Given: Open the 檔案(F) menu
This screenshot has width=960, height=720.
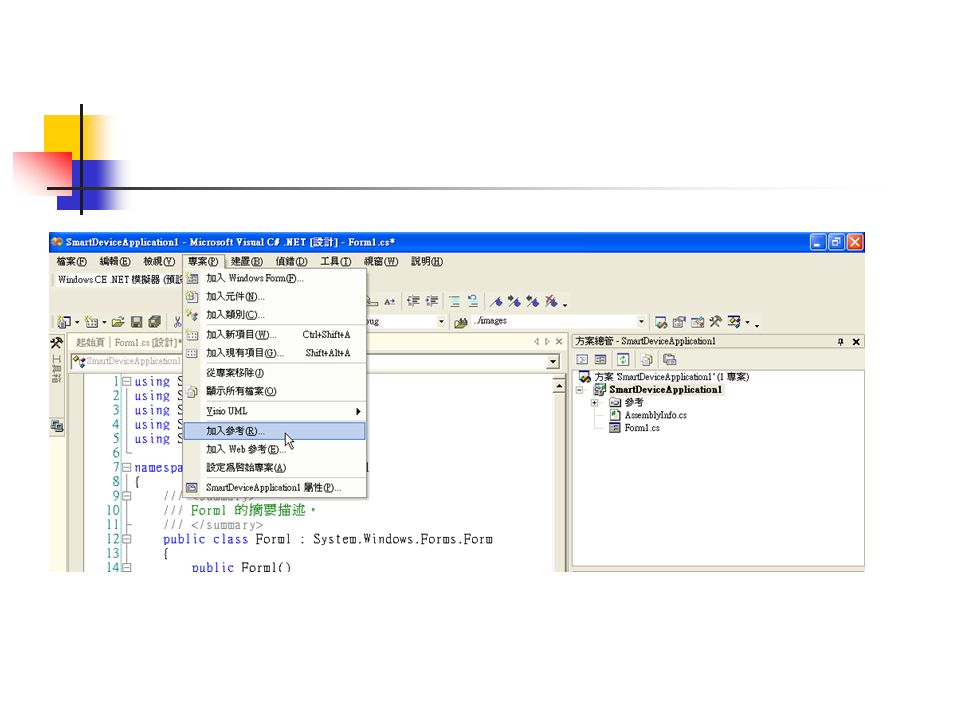Looking at the screenshot, I should (x=72, y=261).
